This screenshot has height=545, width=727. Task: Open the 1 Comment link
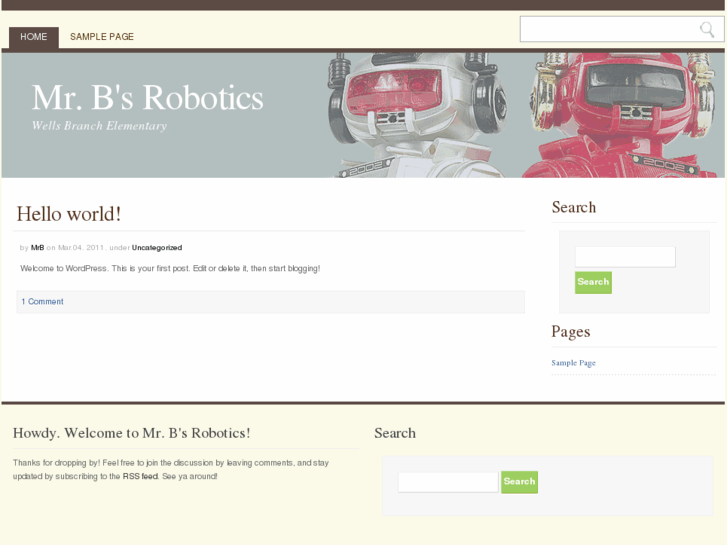[42, 301]
